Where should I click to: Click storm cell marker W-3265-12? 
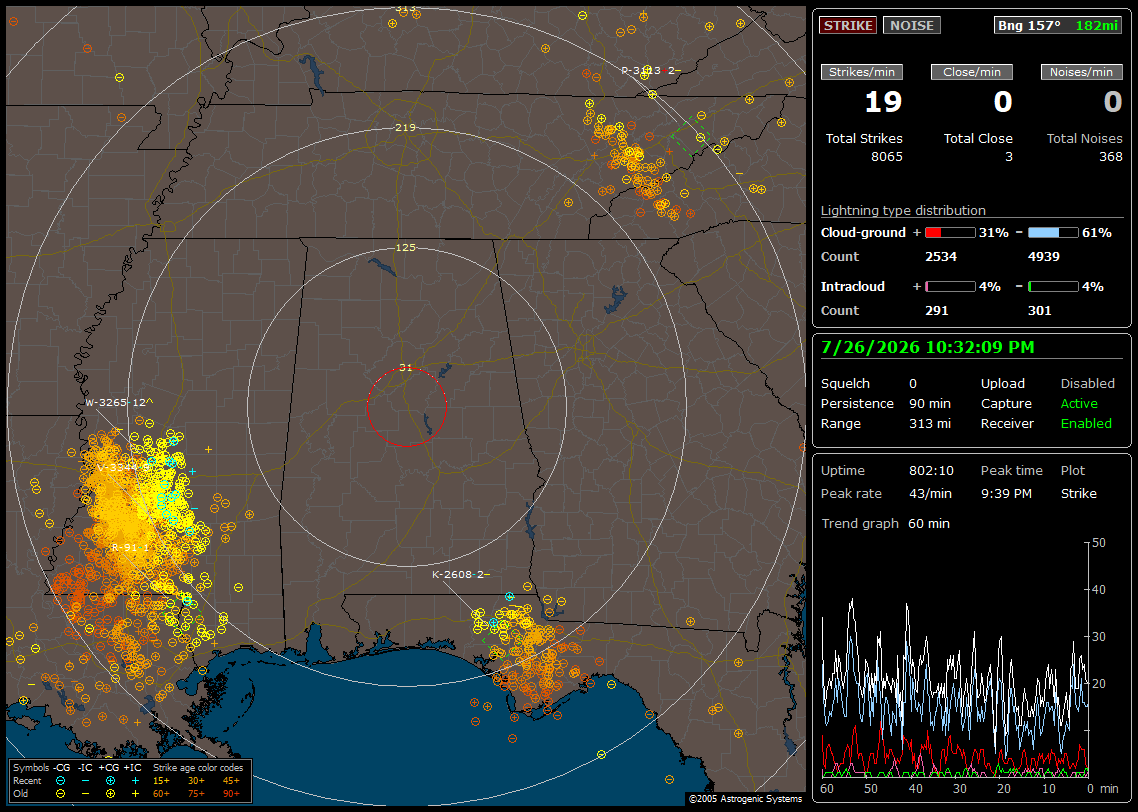pyautogui.click(x=119, y=402)
